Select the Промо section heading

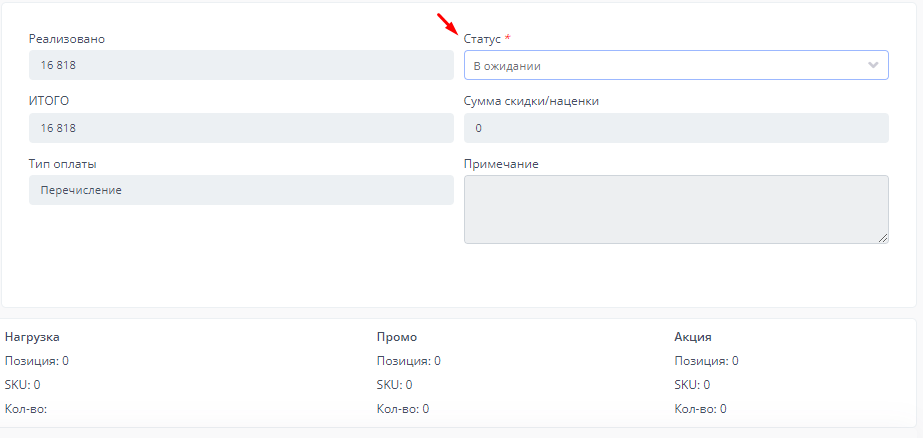click(397, 337)
